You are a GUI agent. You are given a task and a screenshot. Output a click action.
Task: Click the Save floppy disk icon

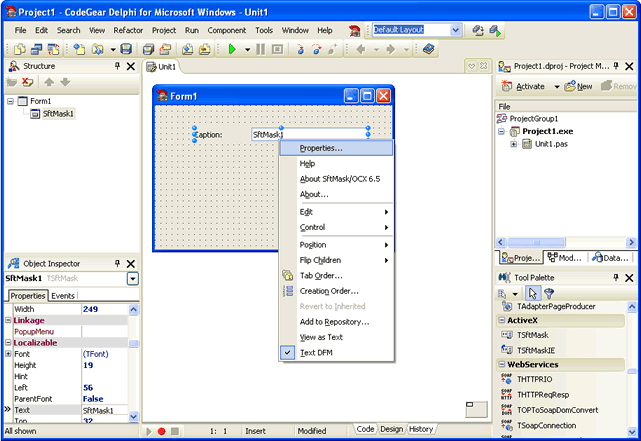[126, 49]
